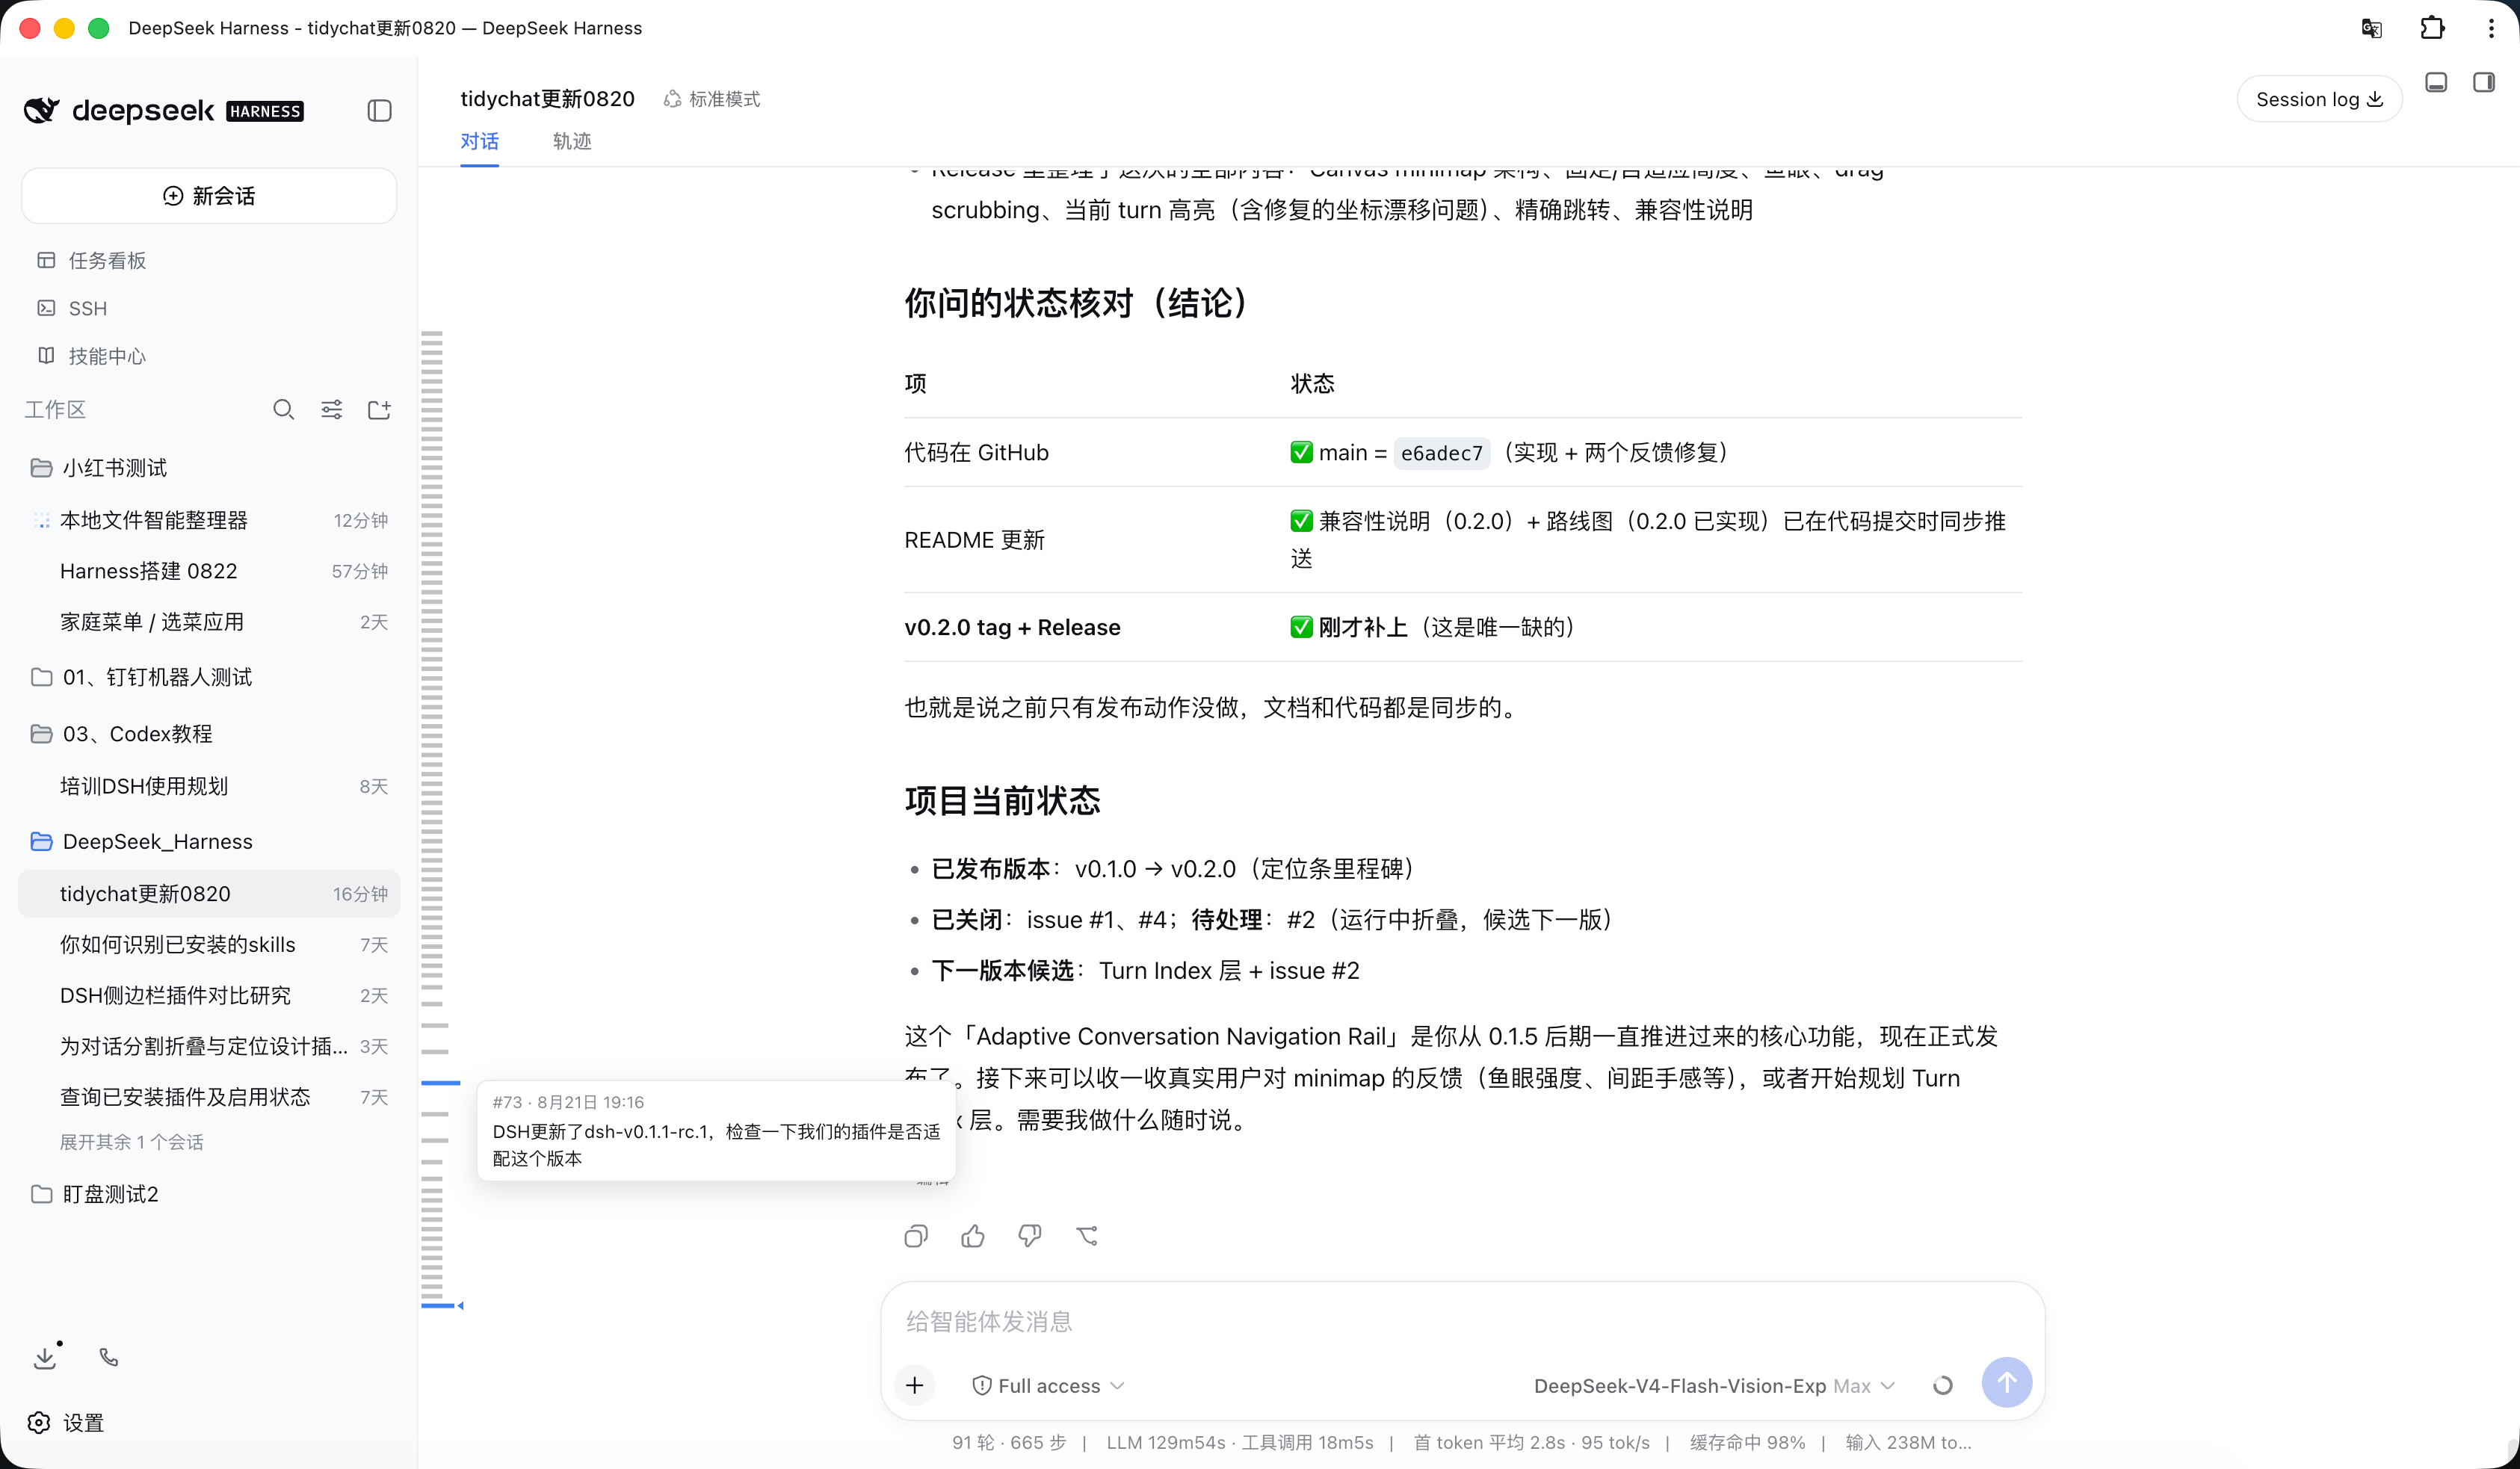The height and width of the screenshot is (1469, 2520).
Task: Click the #73 turn preview tooltip
Action: coord(716,1131)
